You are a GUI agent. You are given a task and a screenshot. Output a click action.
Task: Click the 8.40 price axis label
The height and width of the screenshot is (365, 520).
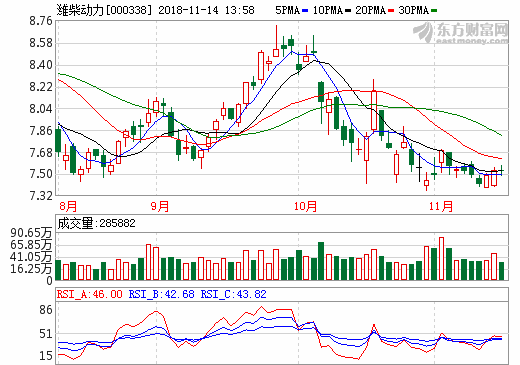click(41, 65)
